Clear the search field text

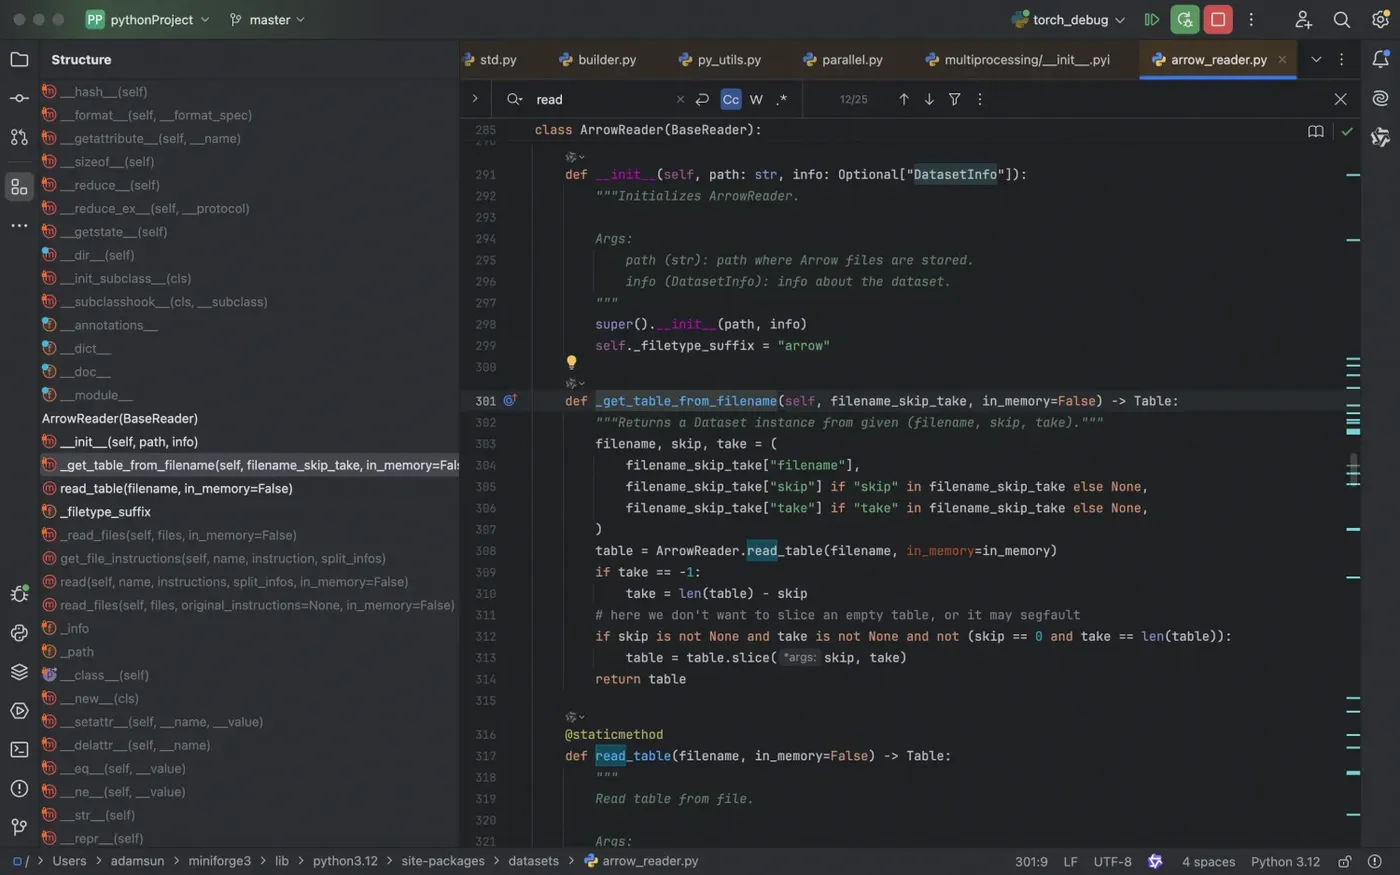pos(680,99)
